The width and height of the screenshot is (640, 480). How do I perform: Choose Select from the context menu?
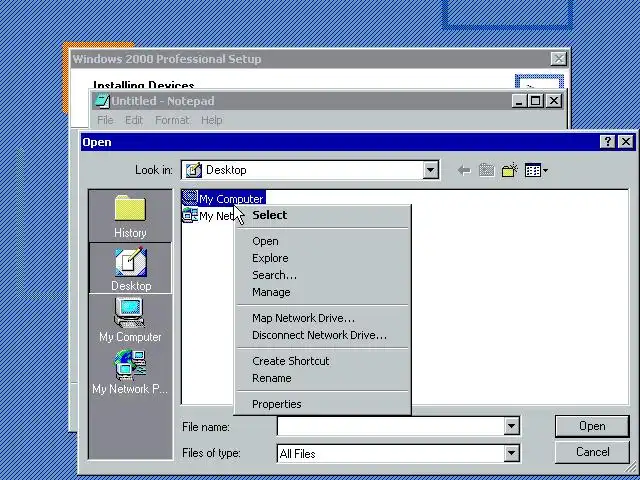[x=322, y=215]
